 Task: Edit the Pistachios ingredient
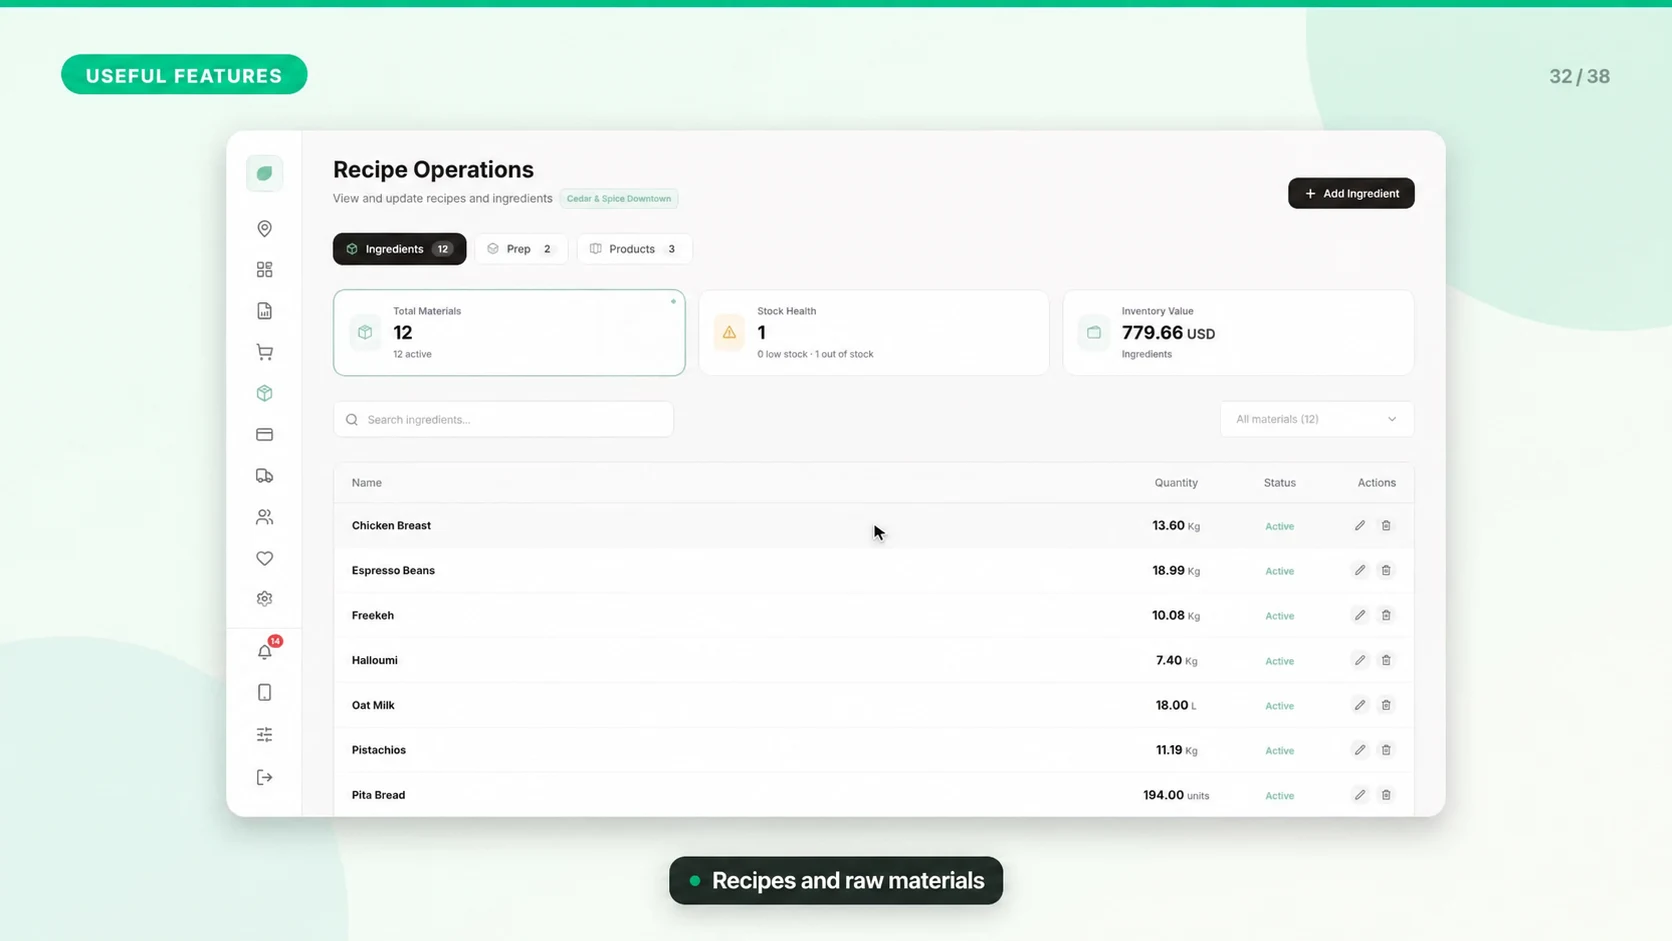pyautogui.click(x=1360, y=750)
